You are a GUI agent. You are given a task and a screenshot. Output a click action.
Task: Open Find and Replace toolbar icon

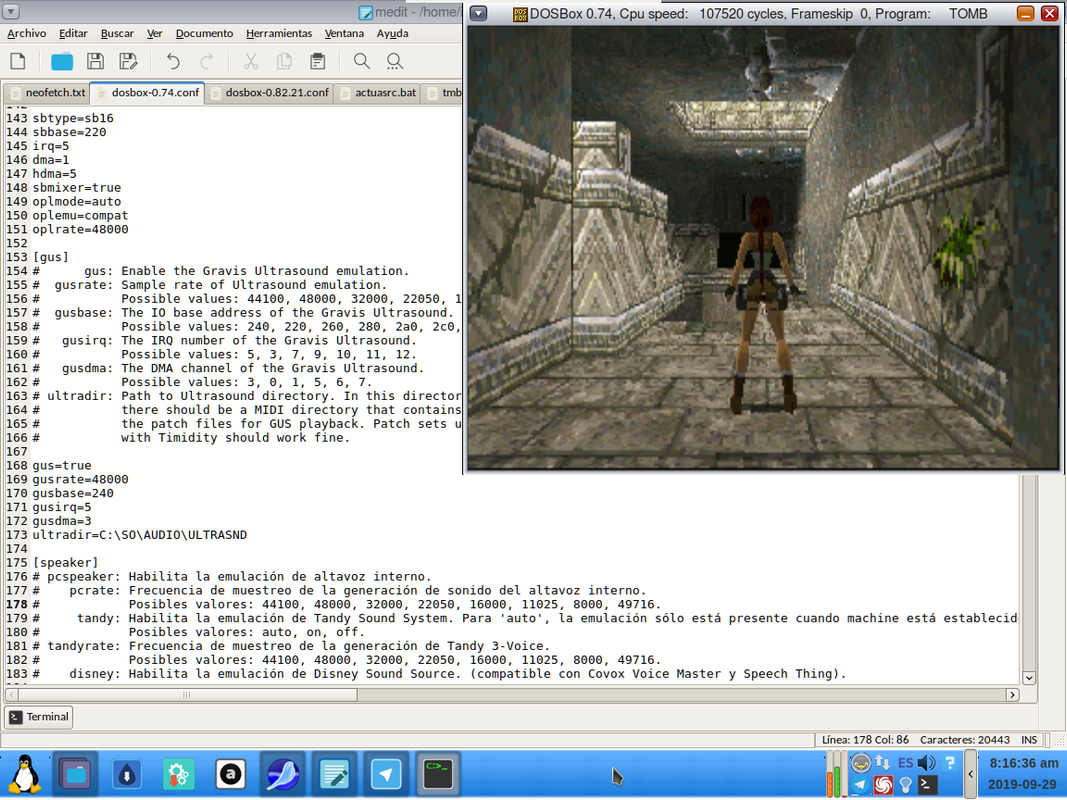(395, 62)
